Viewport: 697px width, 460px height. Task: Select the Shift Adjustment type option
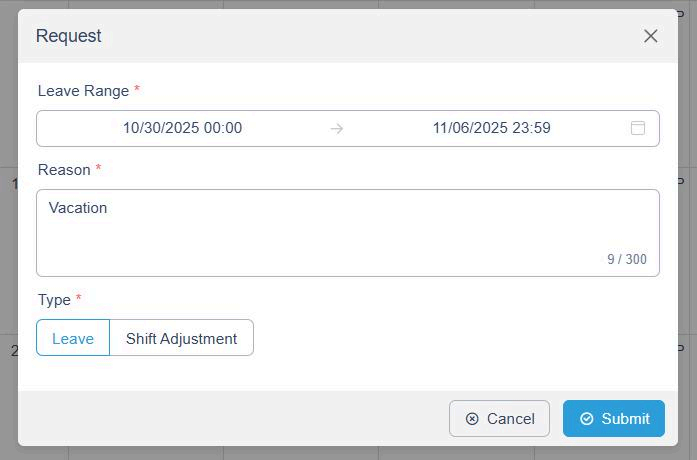[x=181, y=338]
